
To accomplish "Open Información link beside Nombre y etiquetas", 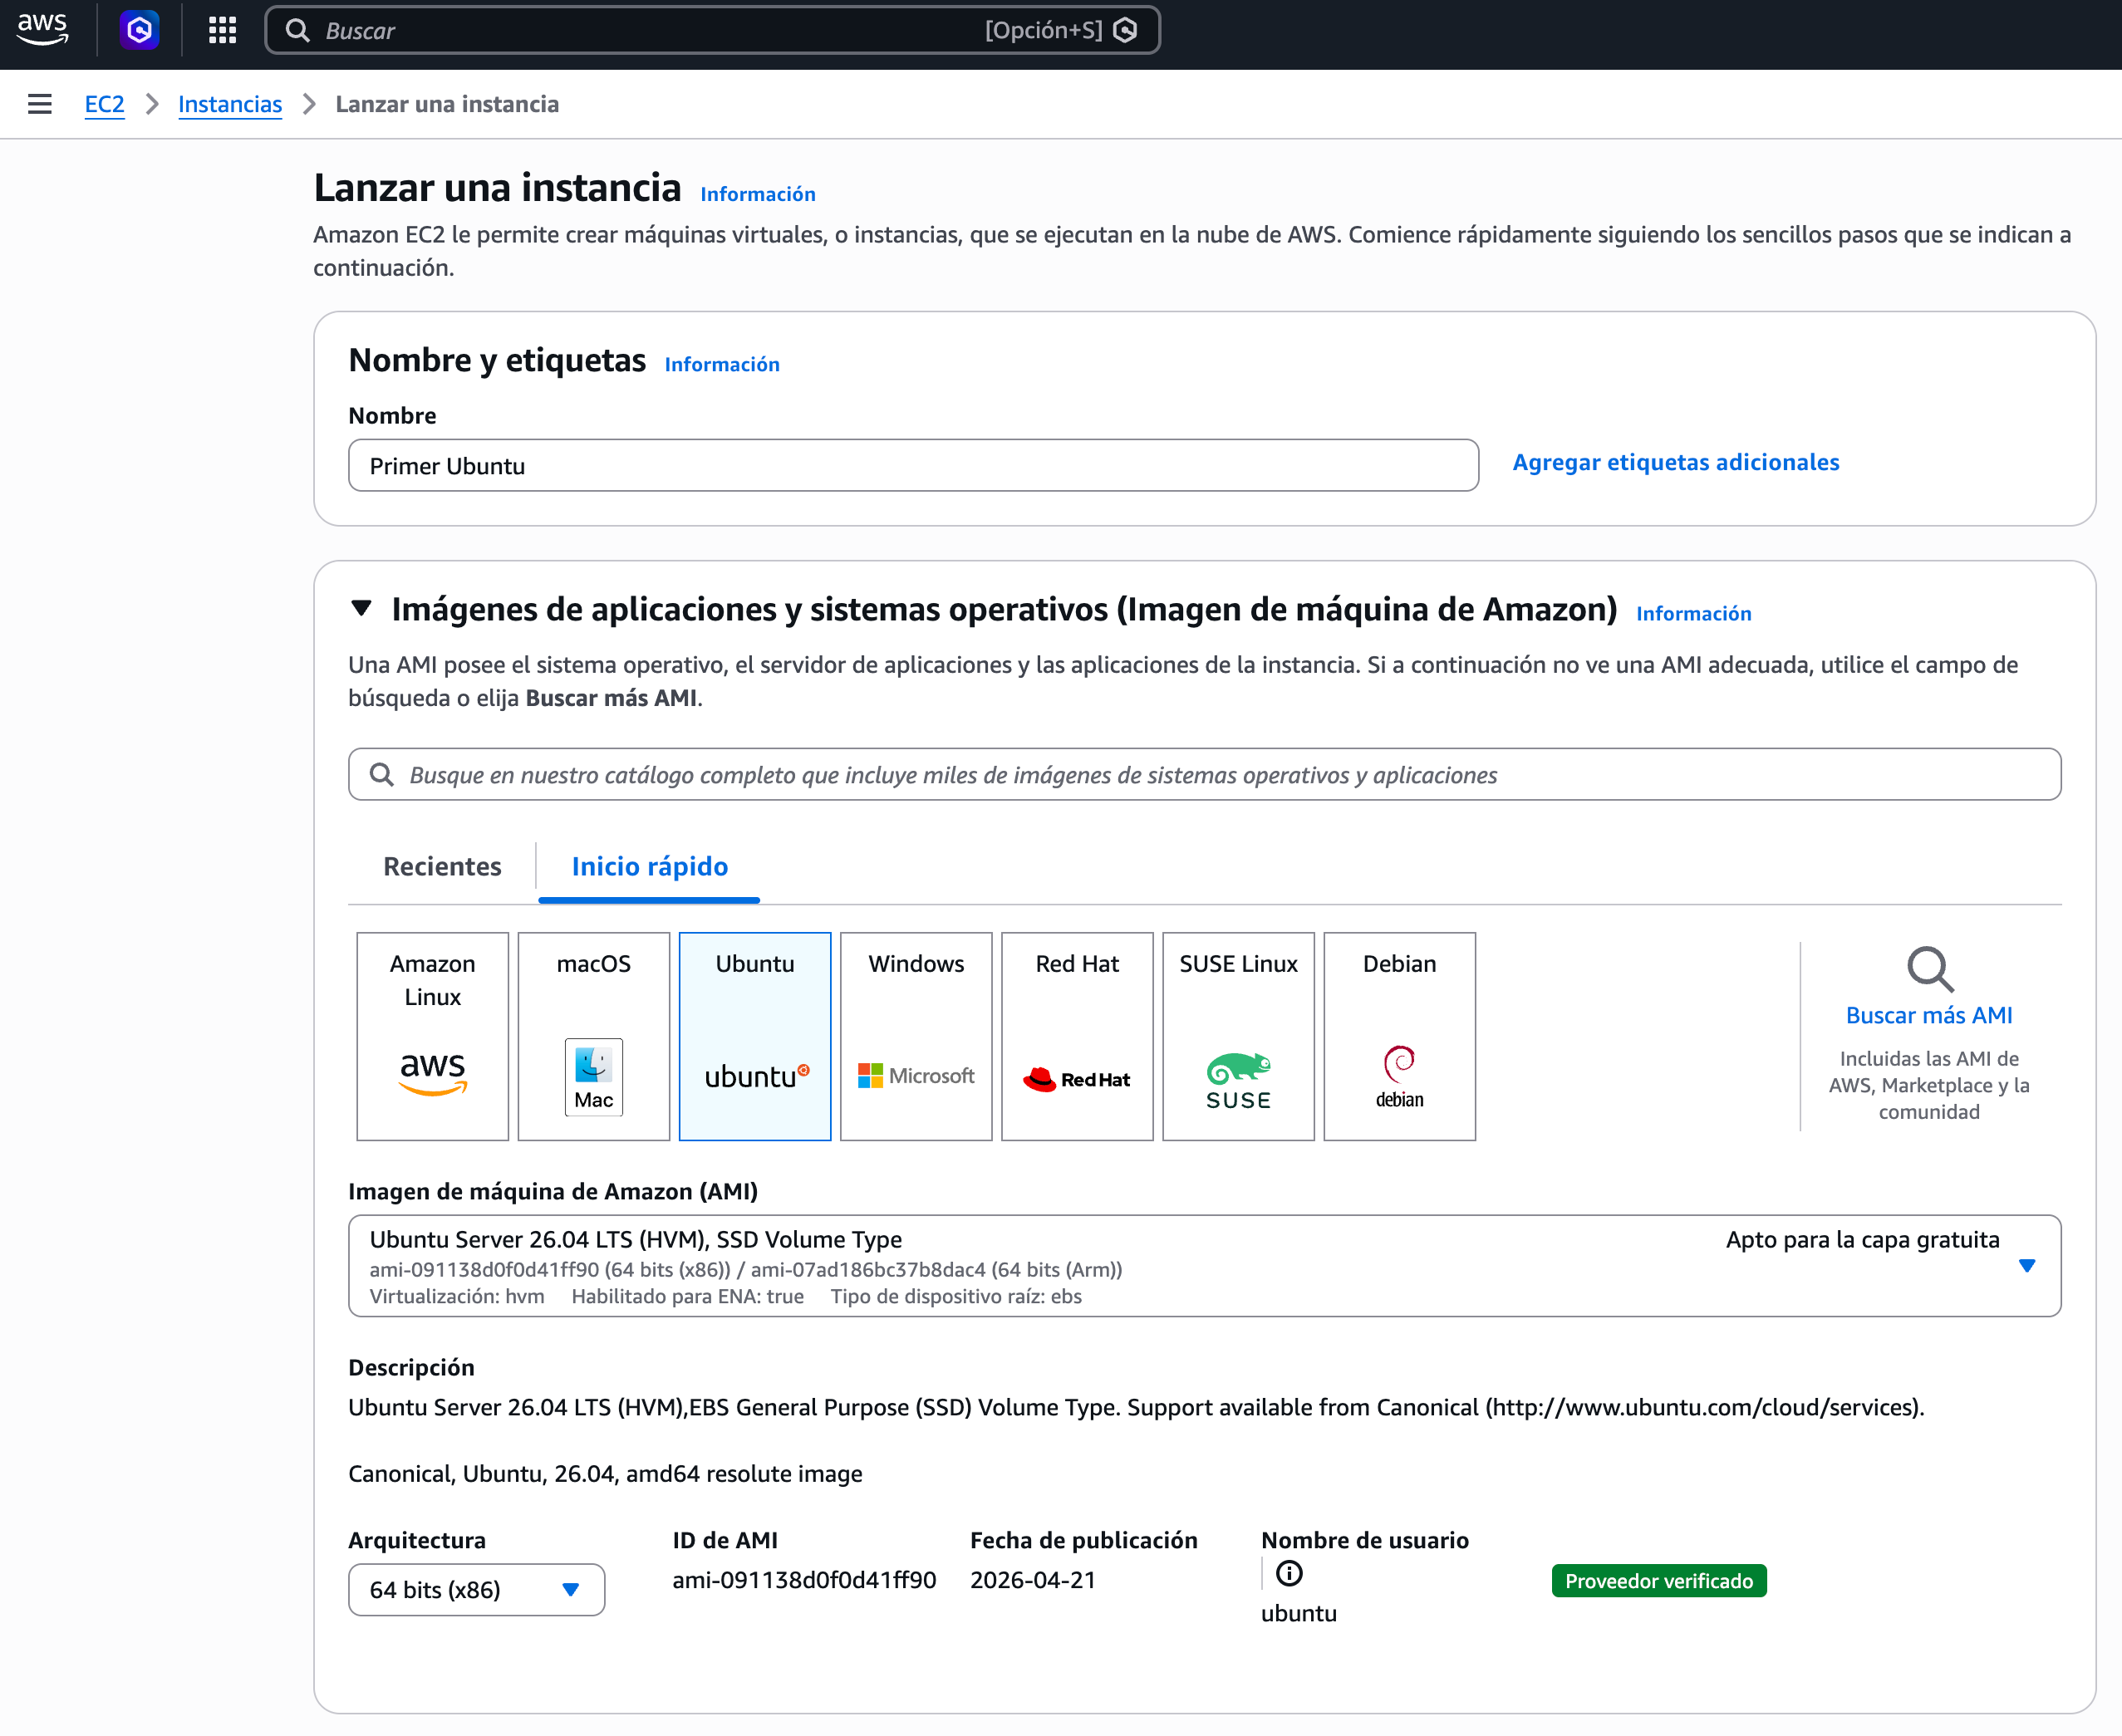I will click(722, 364).
